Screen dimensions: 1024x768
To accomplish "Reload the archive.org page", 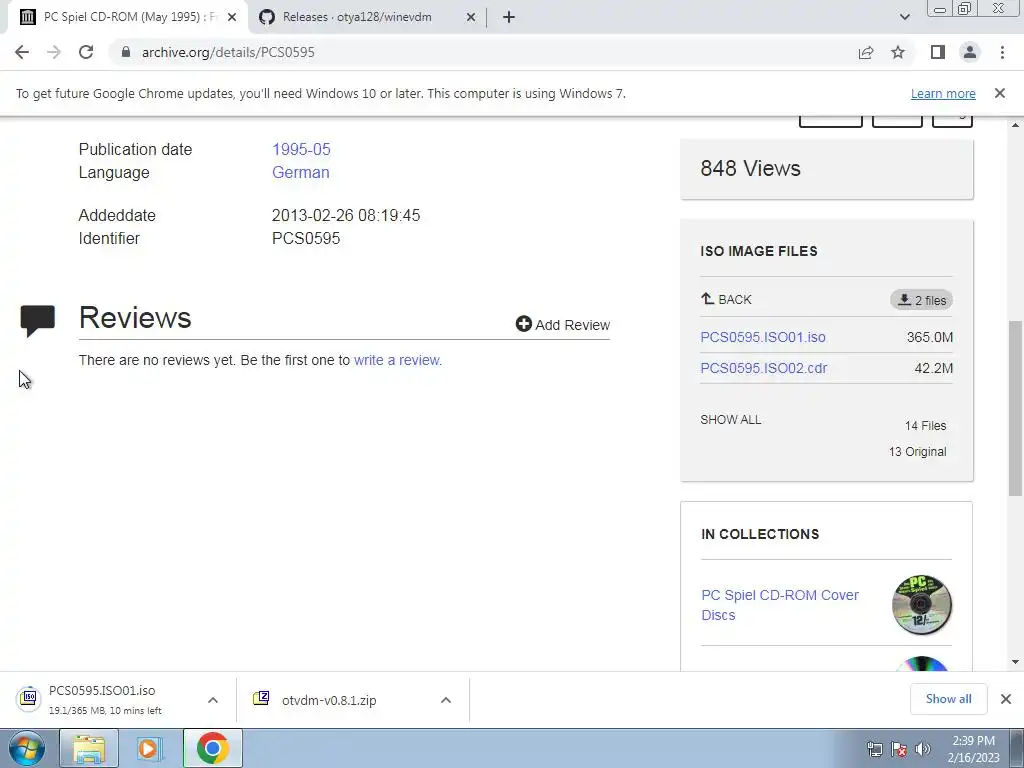I will [x=86, y=52].
